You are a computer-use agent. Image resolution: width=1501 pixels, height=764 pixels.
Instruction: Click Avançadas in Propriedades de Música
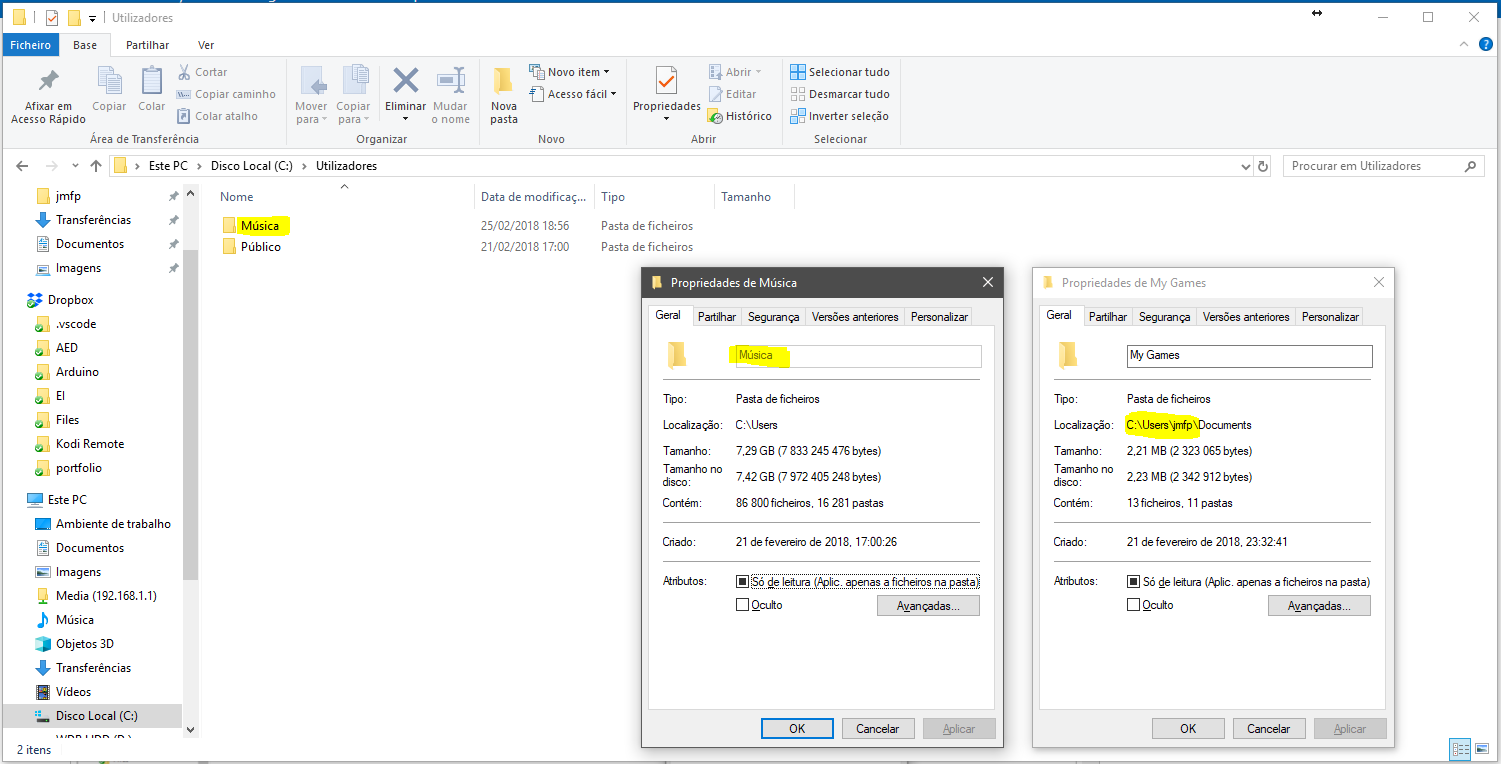[x=928, y=606]
